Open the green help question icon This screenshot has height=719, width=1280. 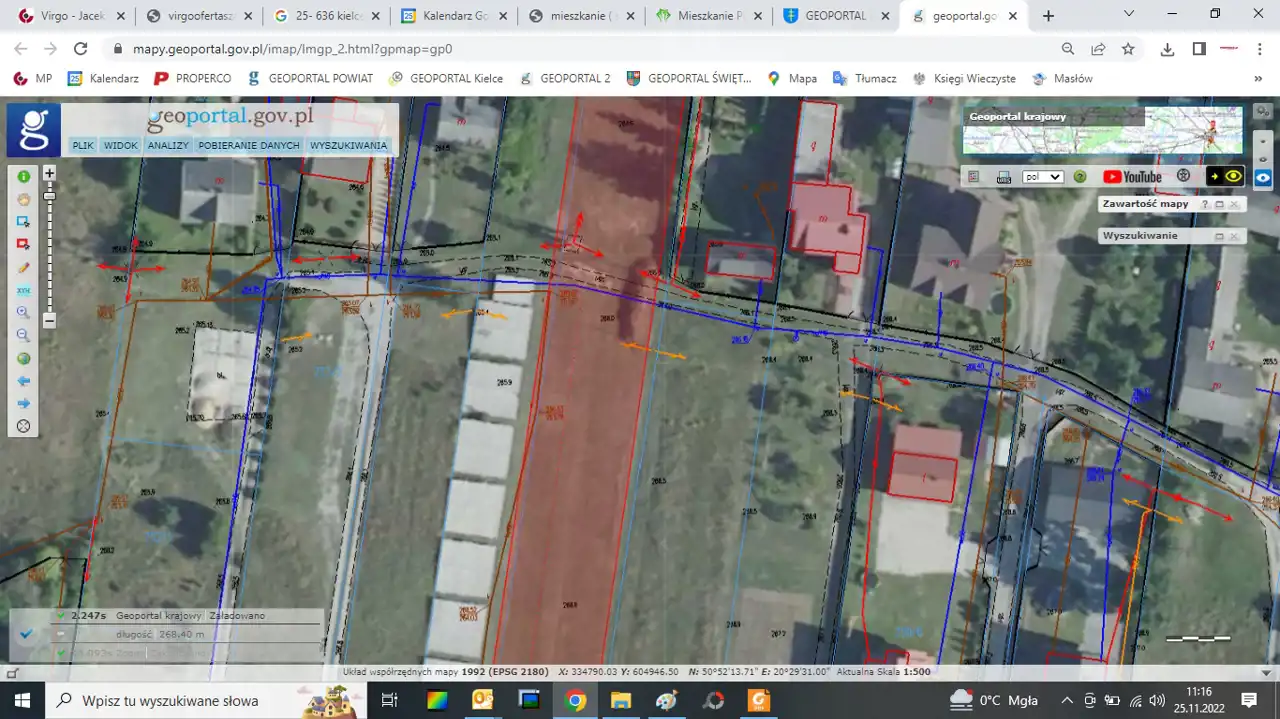1080,177
